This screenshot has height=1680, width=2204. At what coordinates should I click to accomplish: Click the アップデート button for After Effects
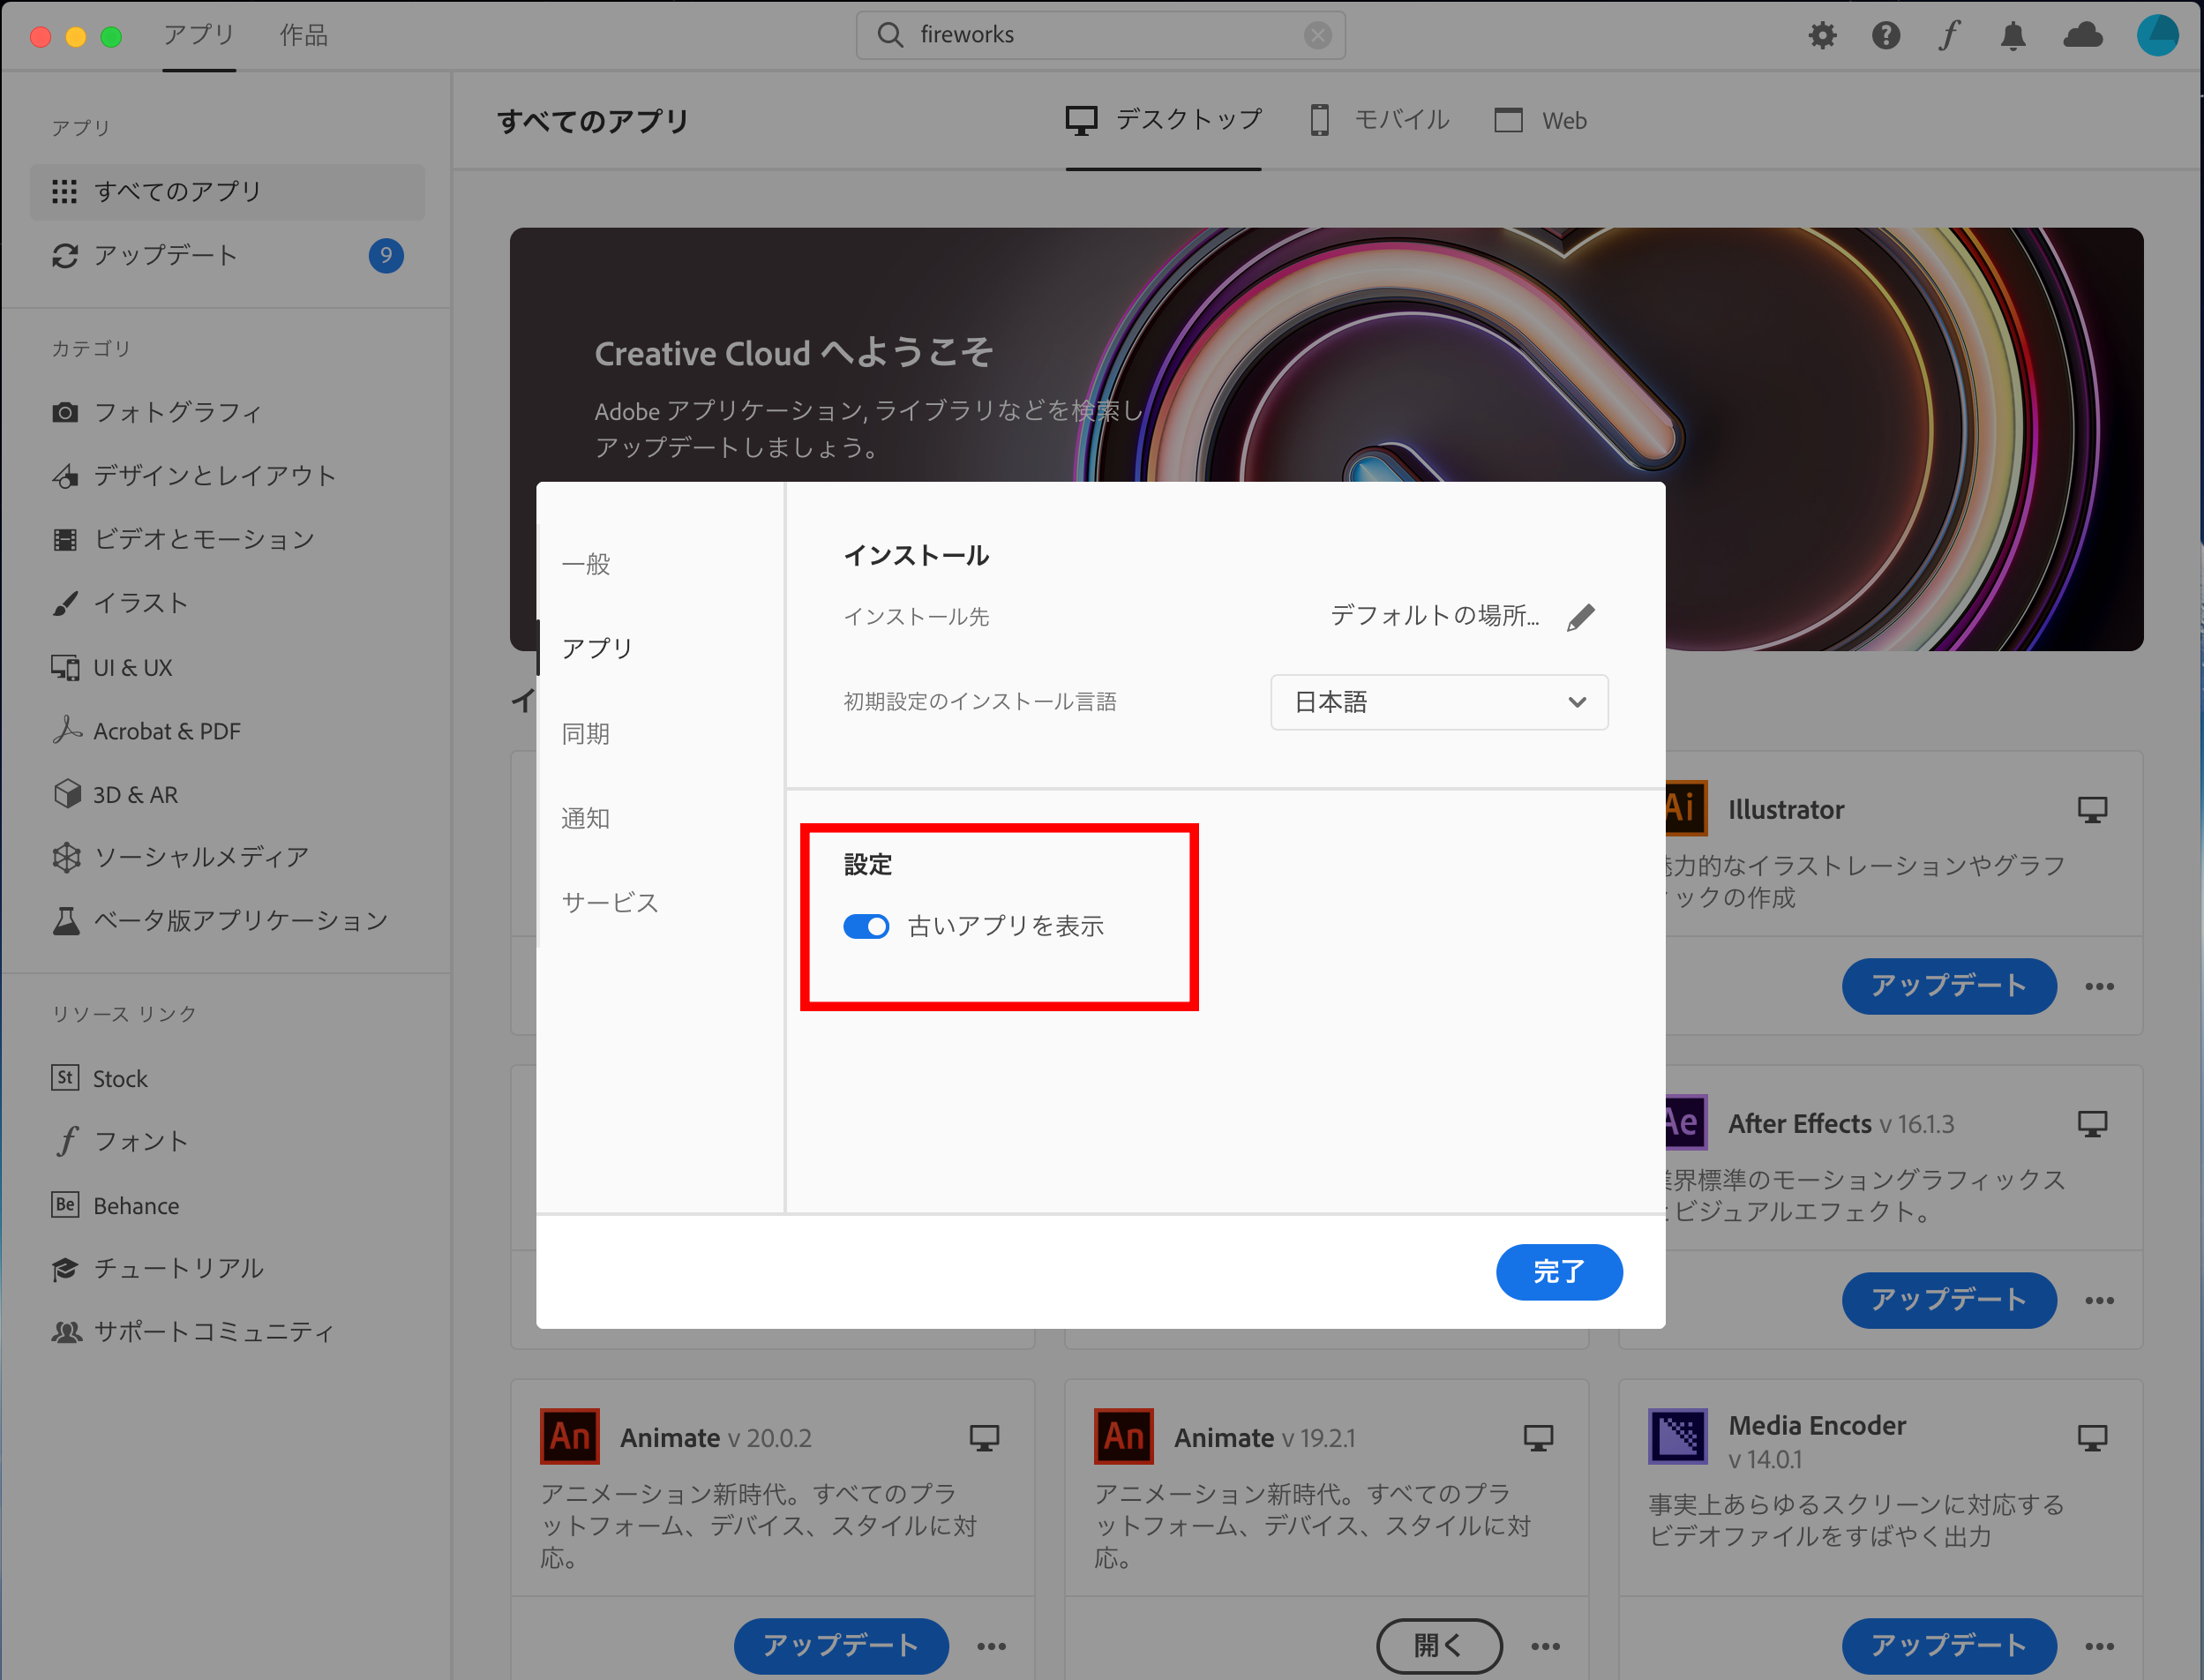coord(1949,1300)
